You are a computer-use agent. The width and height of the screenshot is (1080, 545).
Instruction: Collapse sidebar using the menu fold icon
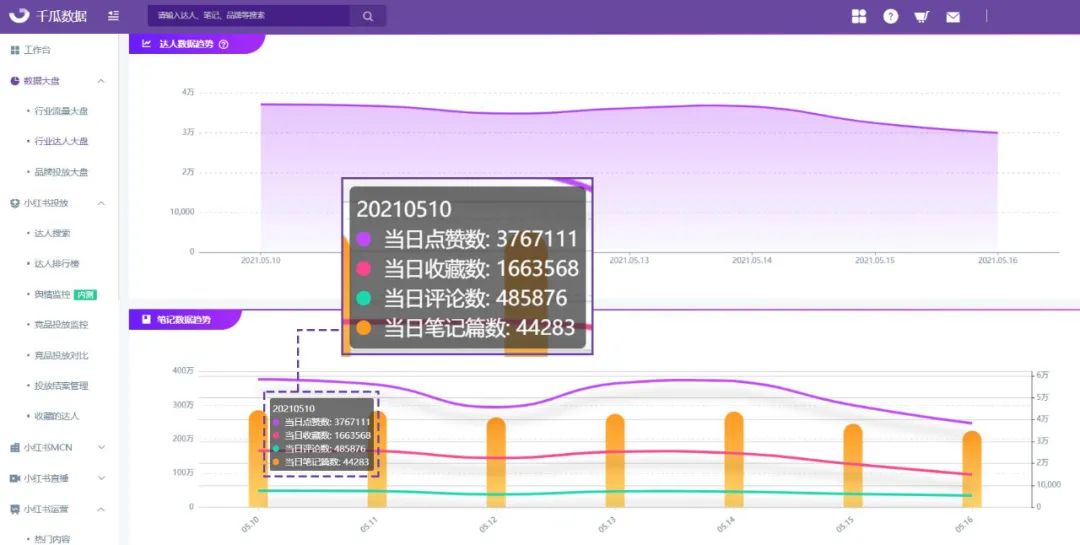114,16
